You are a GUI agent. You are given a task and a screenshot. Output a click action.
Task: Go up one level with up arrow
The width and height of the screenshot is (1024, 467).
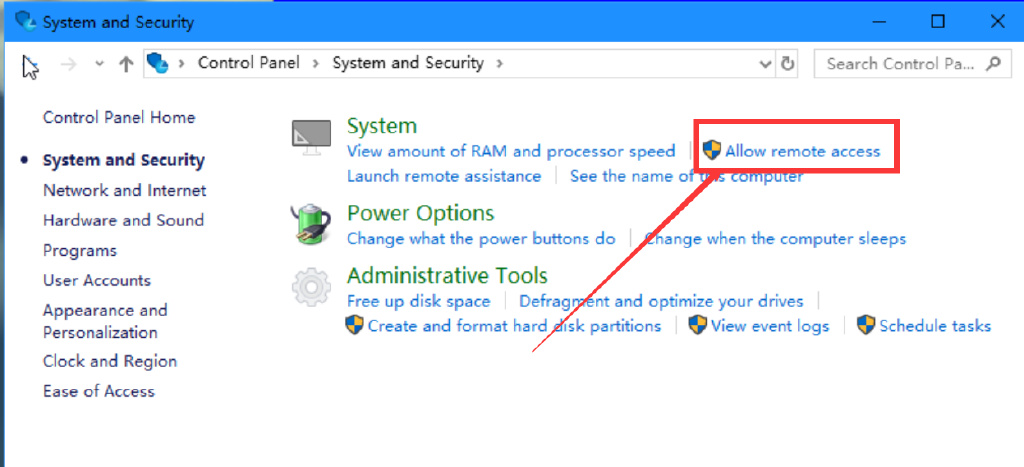coord(126,63)
